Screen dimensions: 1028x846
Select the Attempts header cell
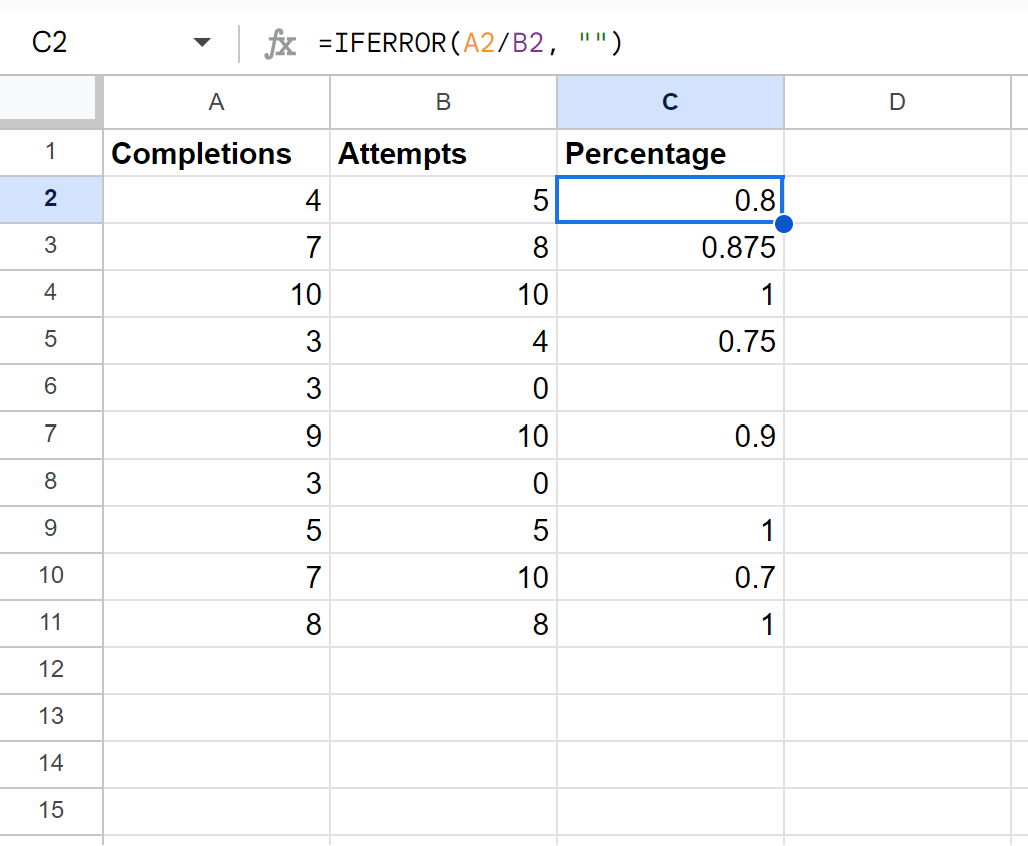point(443,153)
